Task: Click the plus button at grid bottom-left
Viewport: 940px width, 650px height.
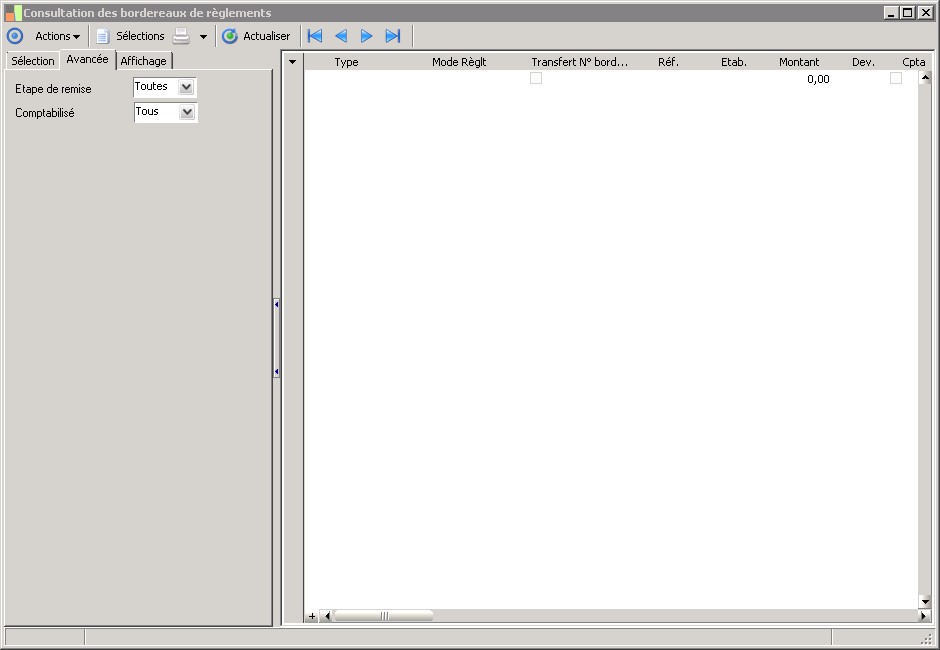Action: pos(312,616)
